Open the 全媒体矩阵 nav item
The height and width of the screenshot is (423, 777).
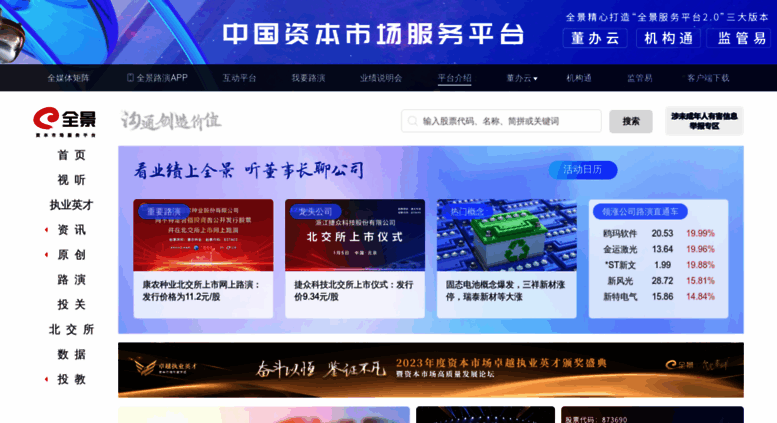coord(68,78)
